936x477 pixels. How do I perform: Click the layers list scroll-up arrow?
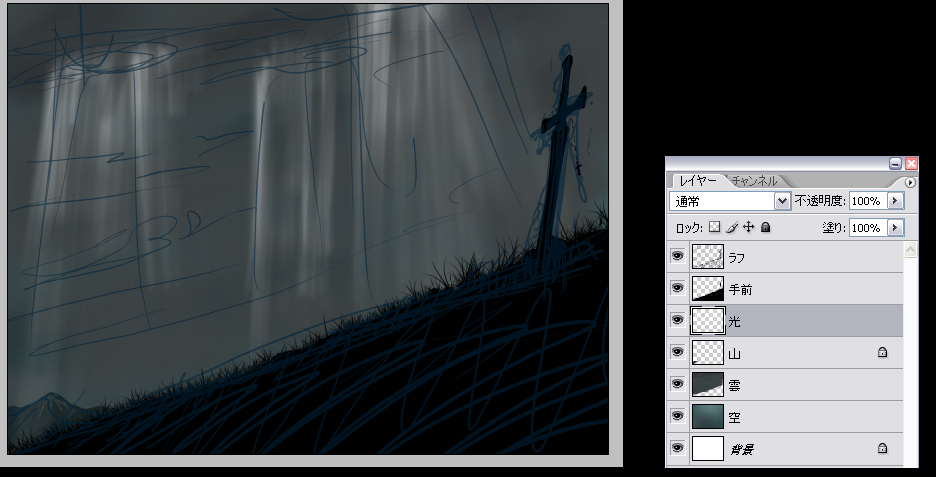(910, 249)
